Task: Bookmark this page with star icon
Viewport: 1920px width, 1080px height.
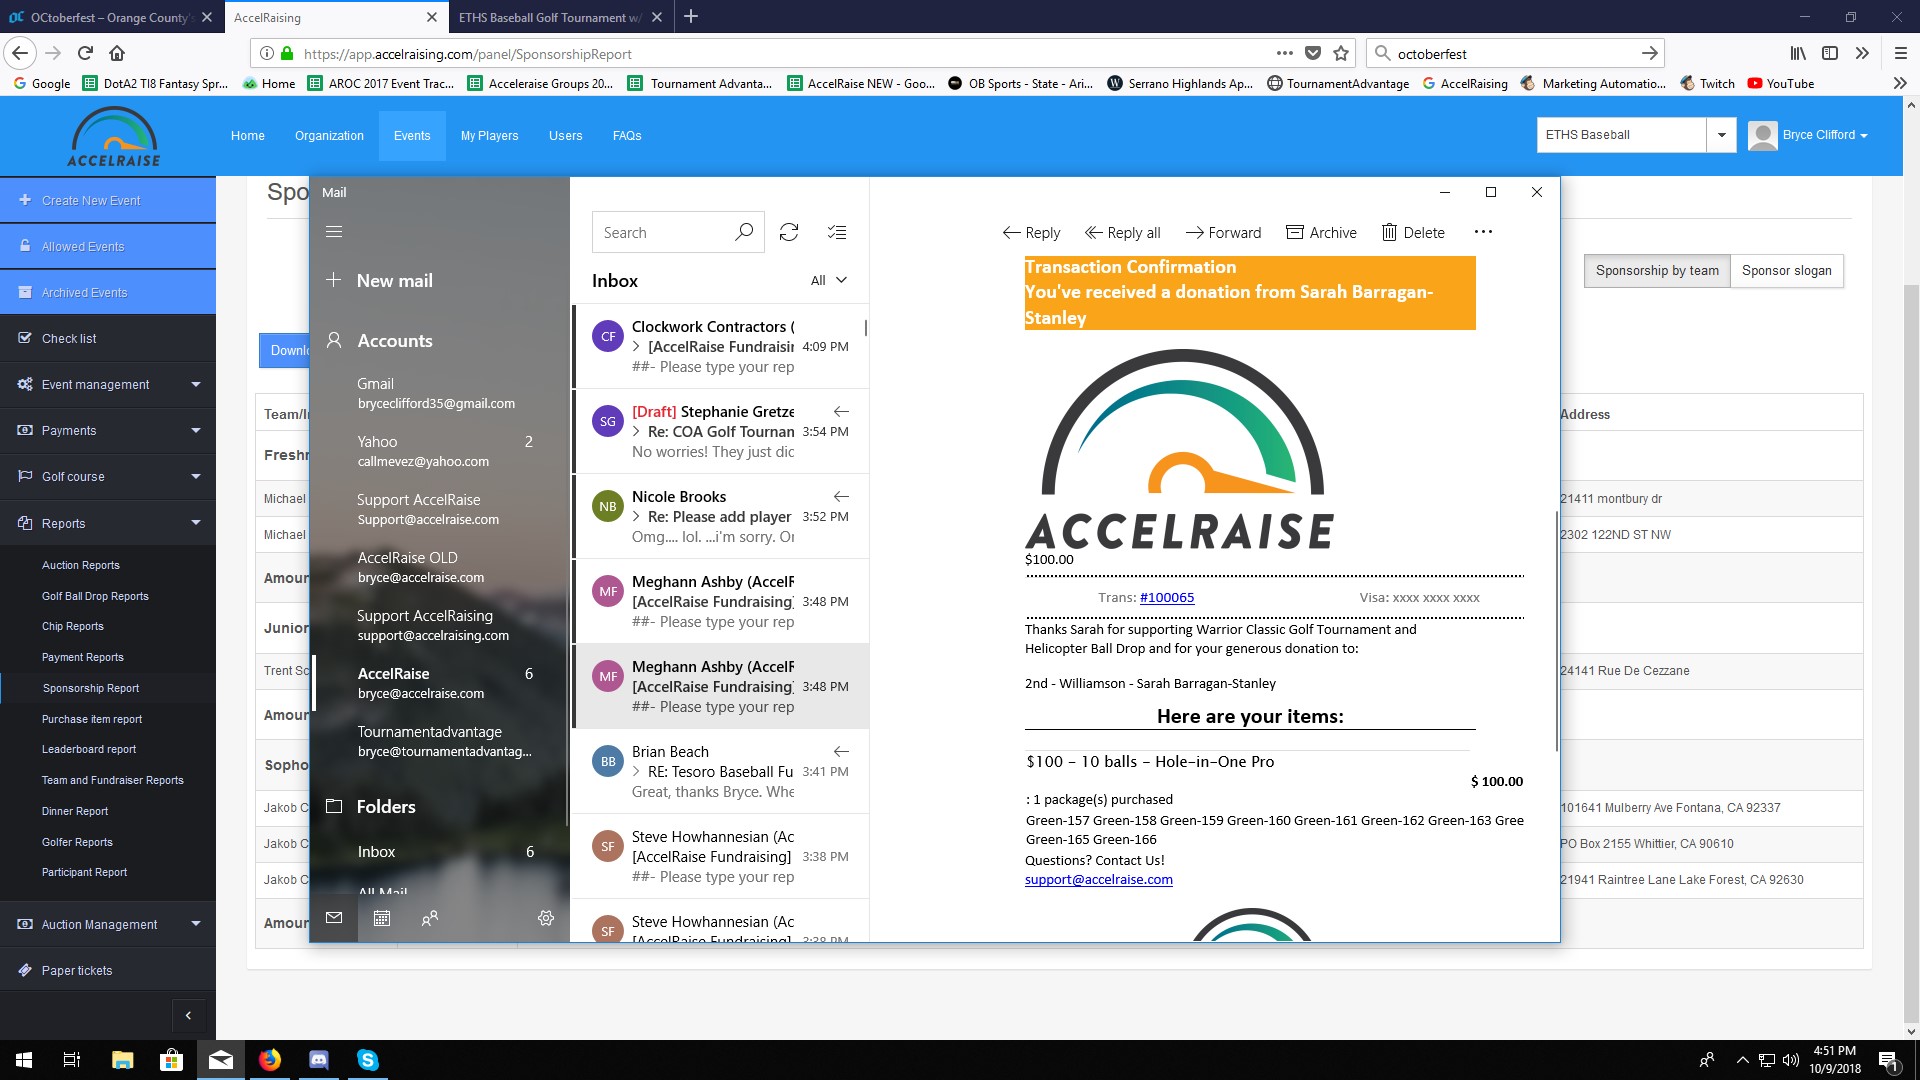Action: (1341, 53)
